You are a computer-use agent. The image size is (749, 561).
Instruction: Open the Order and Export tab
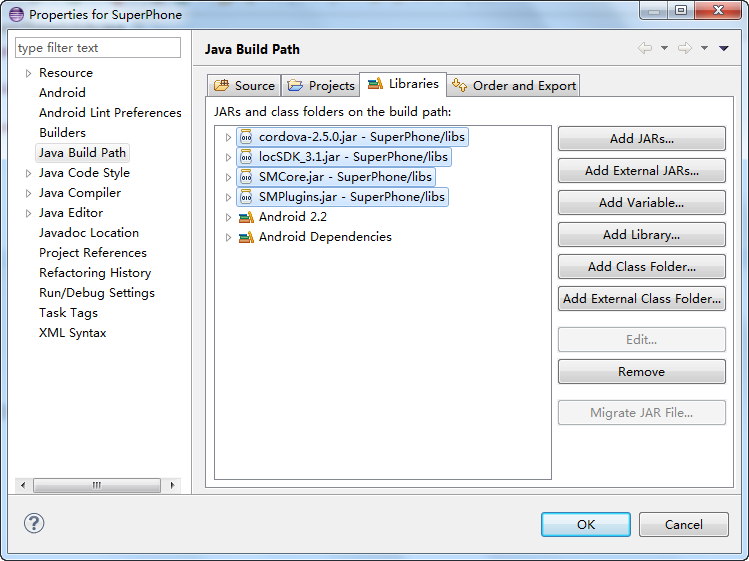[x=514, y=86]
